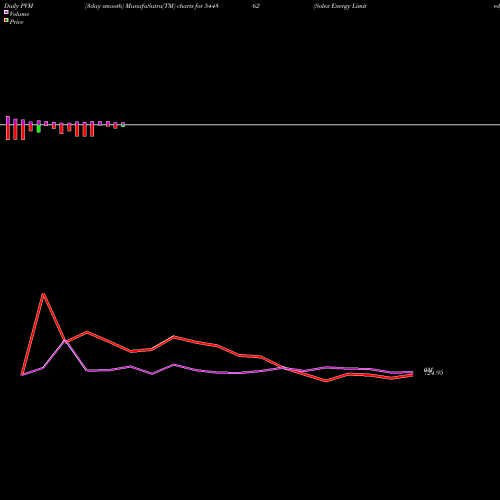Click the Price legend color swatch
The width and height of the screenshot is (500, 500).
tap(6, 20)
